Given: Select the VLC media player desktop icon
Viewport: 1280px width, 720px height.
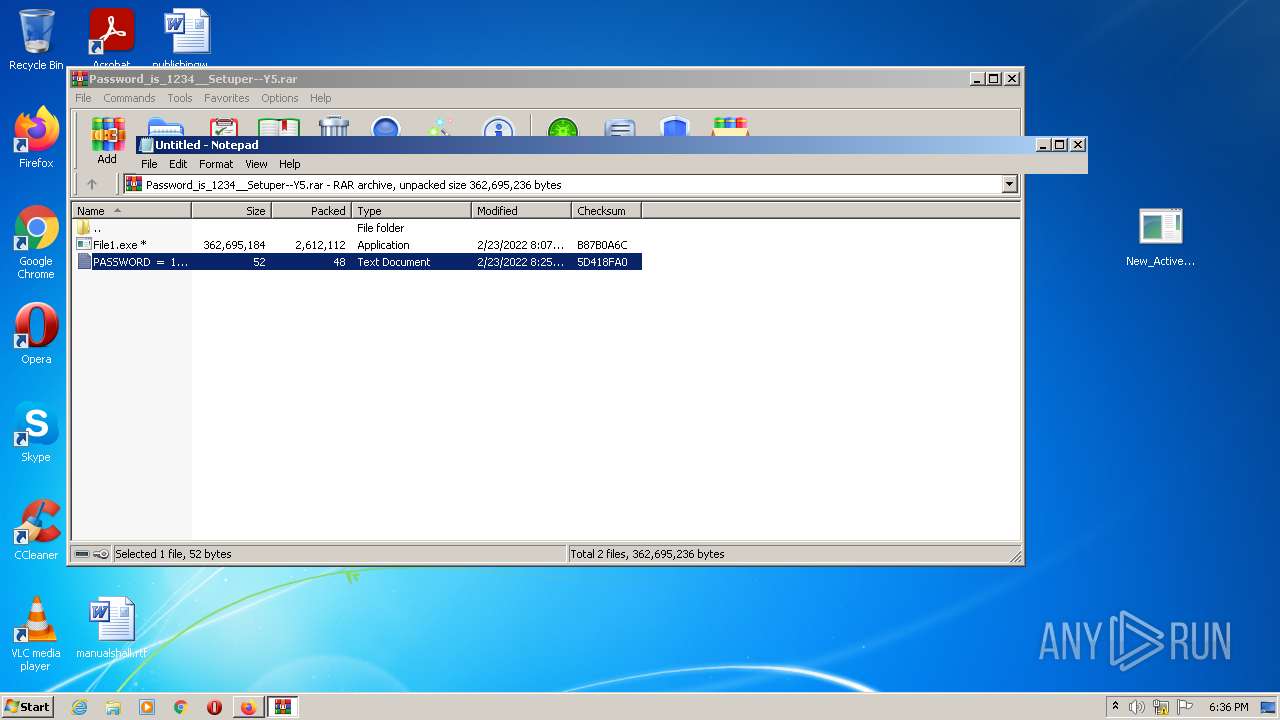Looking at the screenshot, I should pos(36,634).
